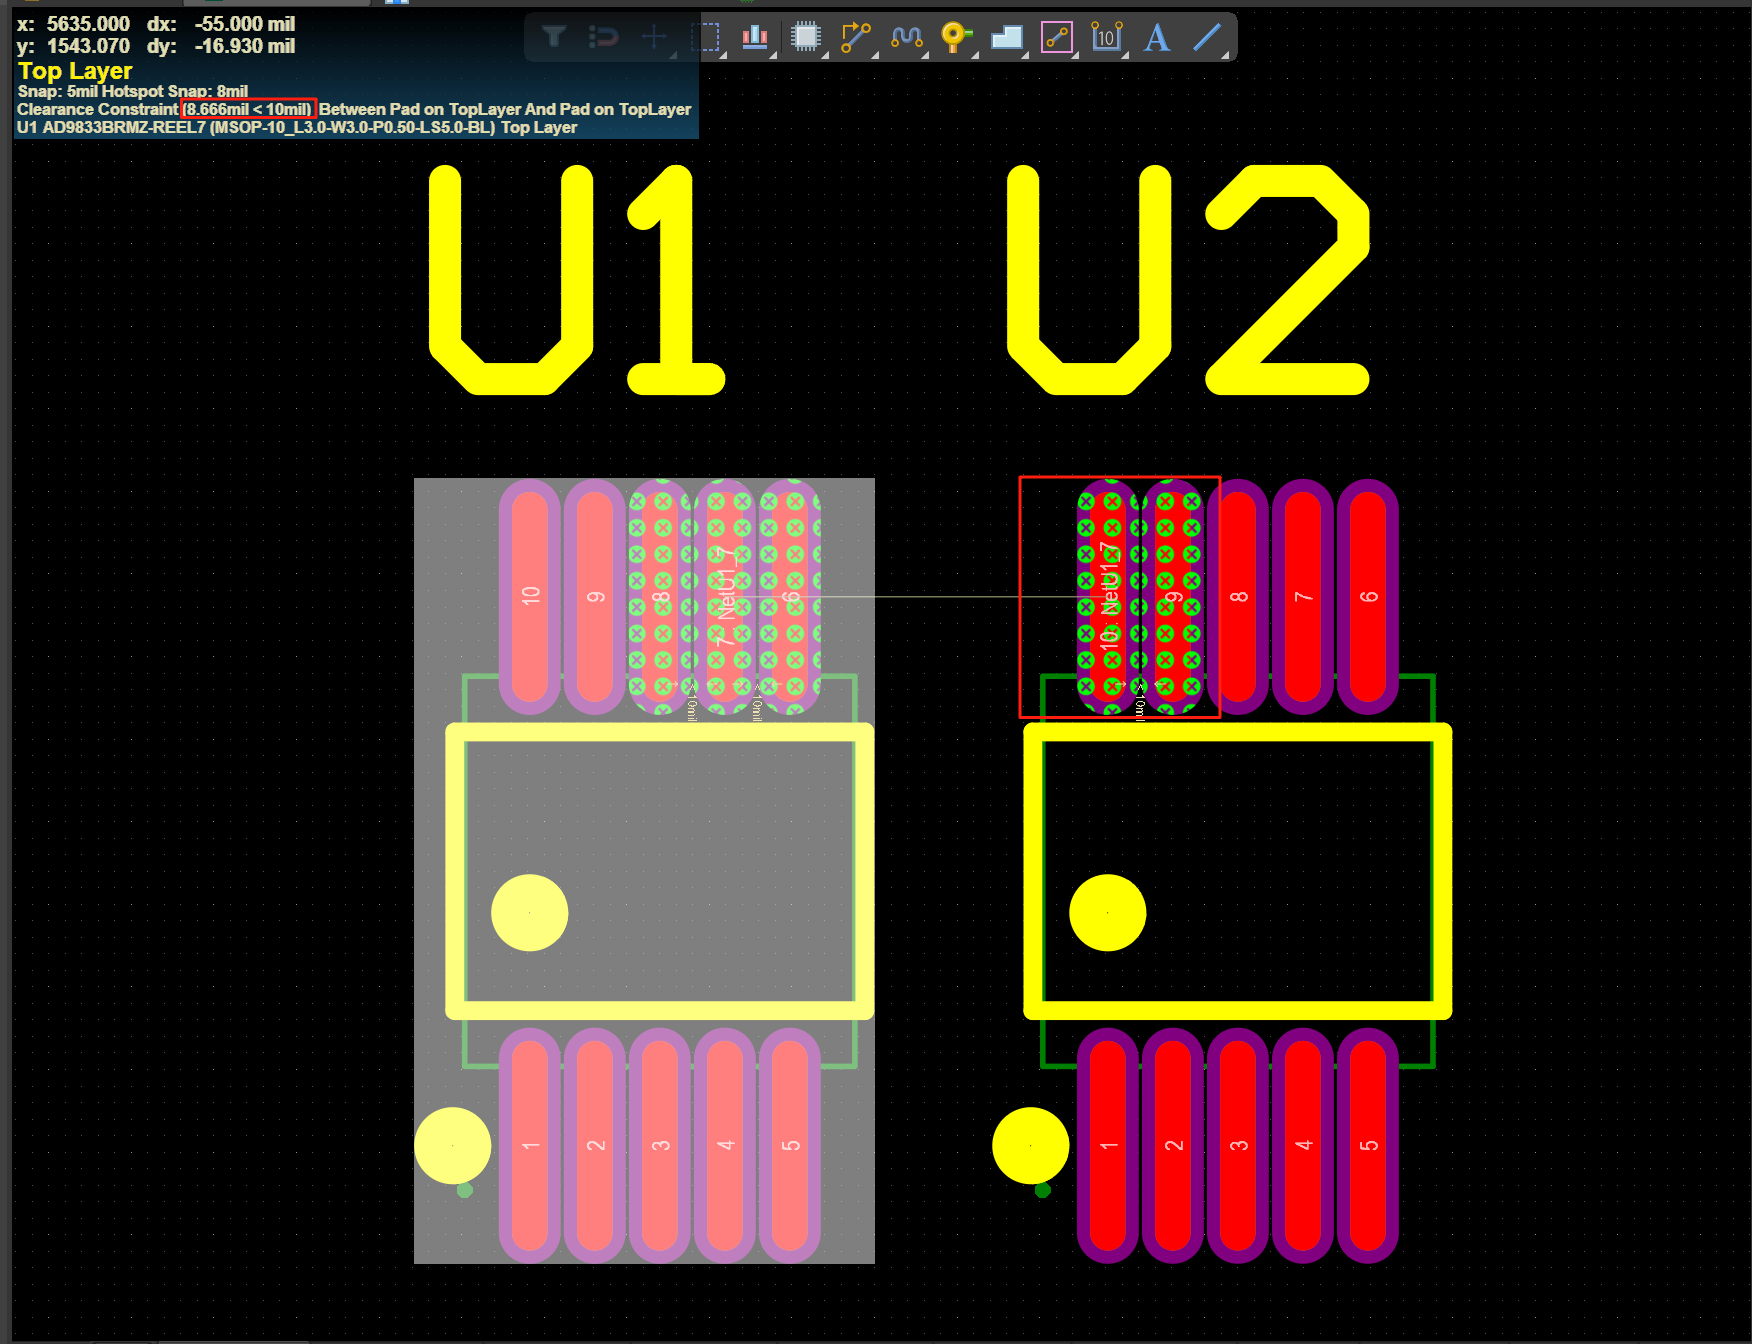Image resolution: width=1752 pixels, height=1344 pixels.
Task: Select pad 8 of component U1
Action: (x=660, y=597)
